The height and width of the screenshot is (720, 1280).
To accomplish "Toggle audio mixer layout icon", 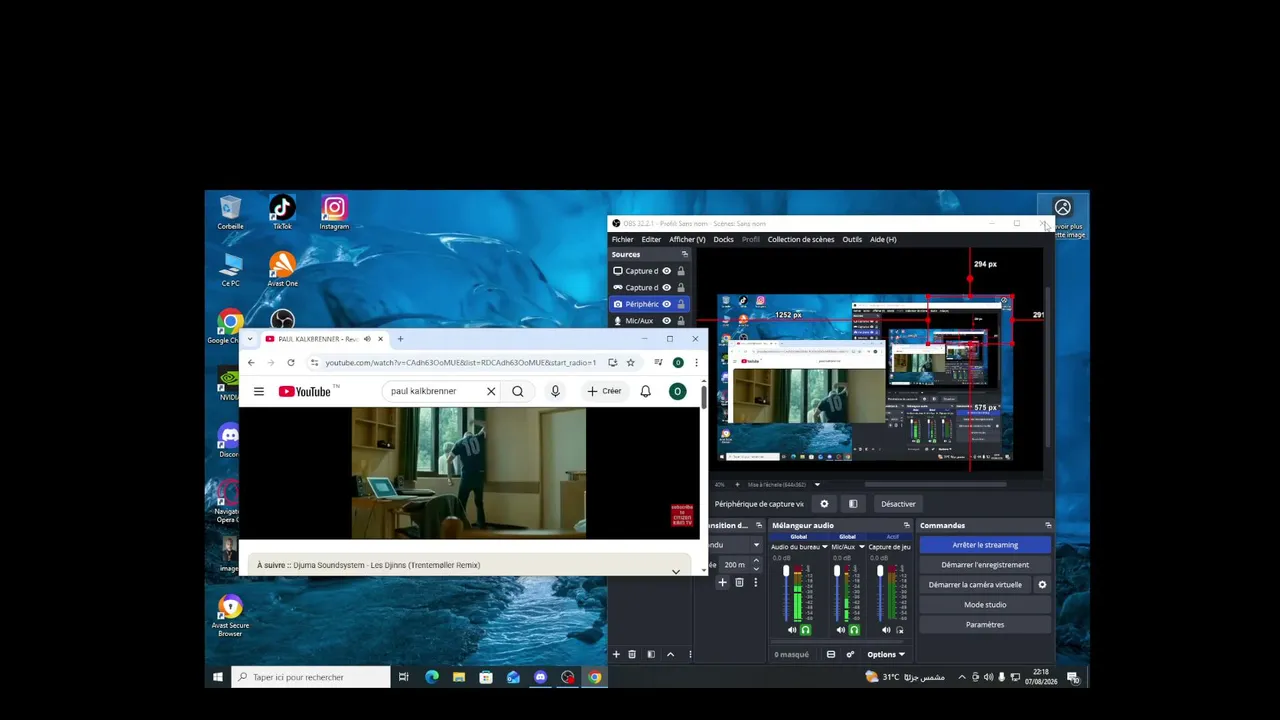I will 831,654.
